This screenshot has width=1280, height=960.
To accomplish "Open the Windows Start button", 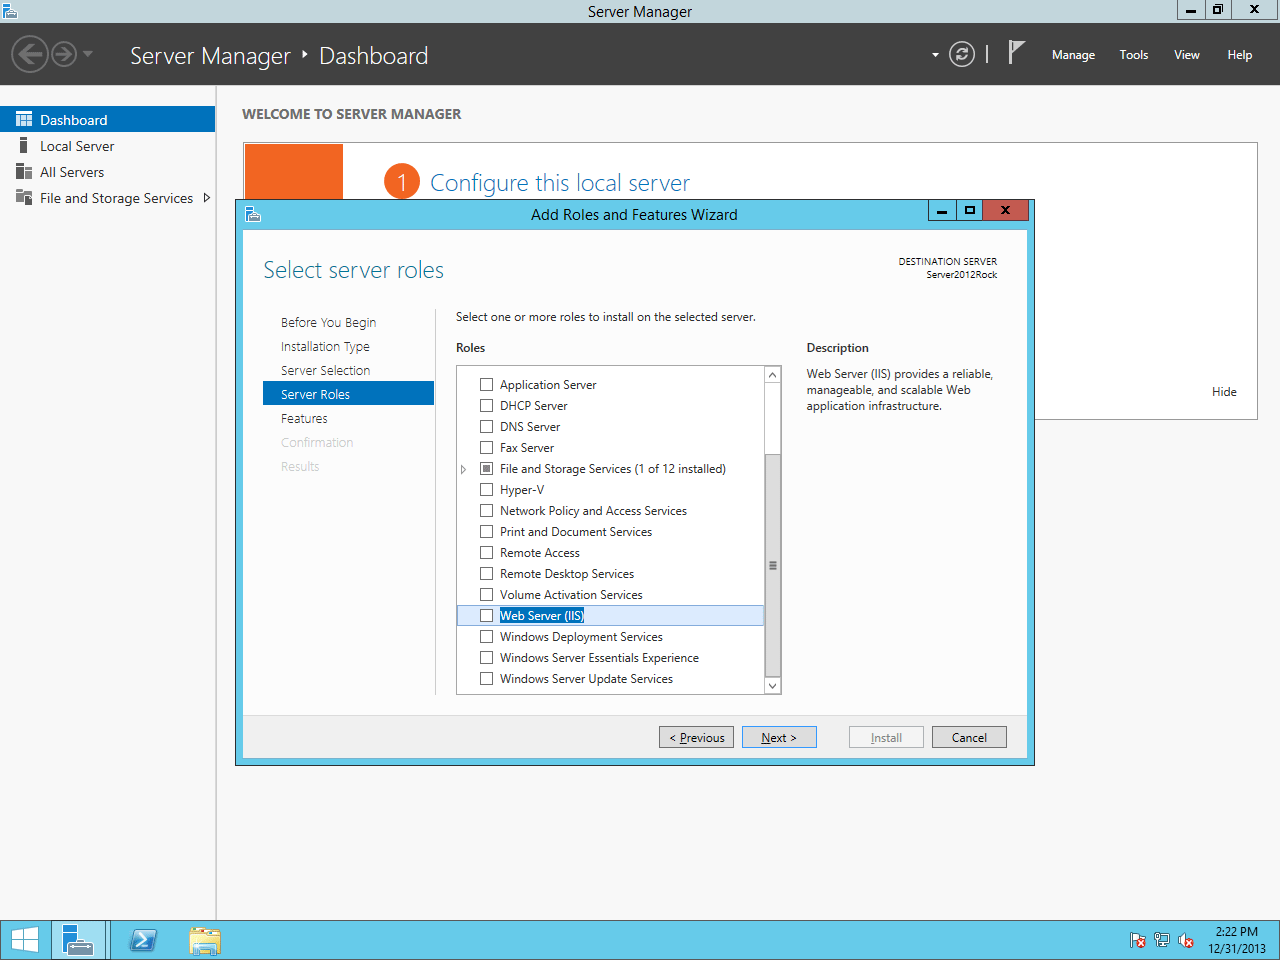I will pos(25,940).
